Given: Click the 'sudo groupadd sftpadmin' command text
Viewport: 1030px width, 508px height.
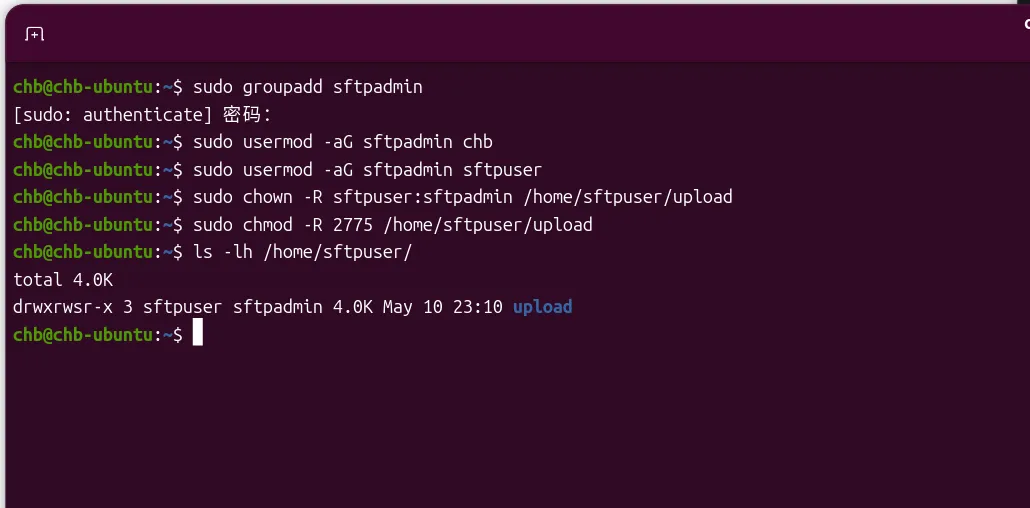Looking at the screenshot, I should [307, 87].
